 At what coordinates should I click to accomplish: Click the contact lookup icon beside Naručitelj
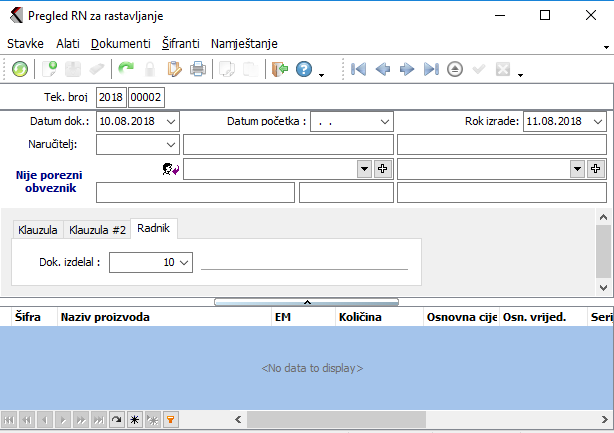click(171, 169)
